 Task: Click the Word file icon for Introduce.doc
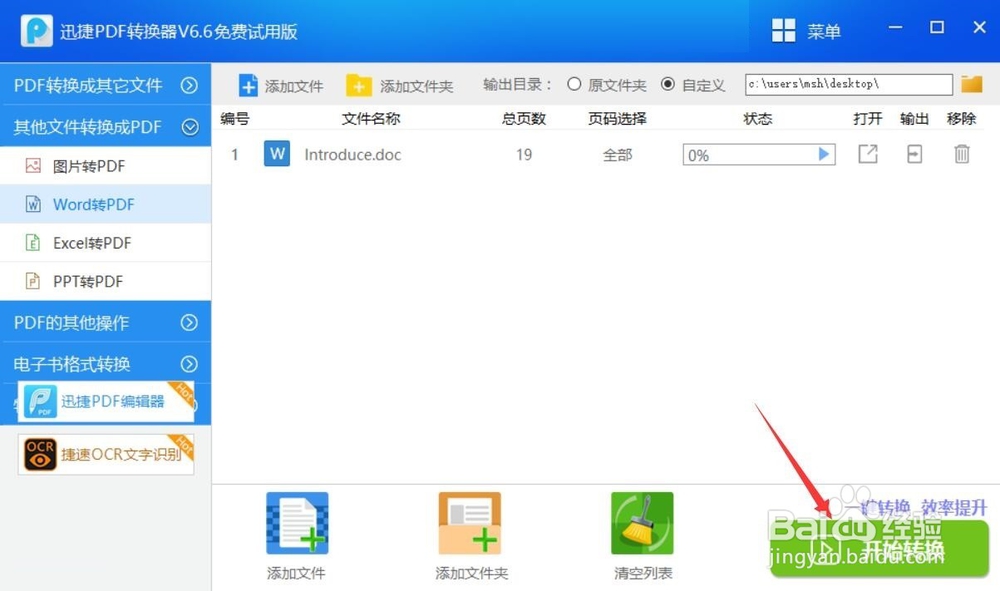[277, 154]
